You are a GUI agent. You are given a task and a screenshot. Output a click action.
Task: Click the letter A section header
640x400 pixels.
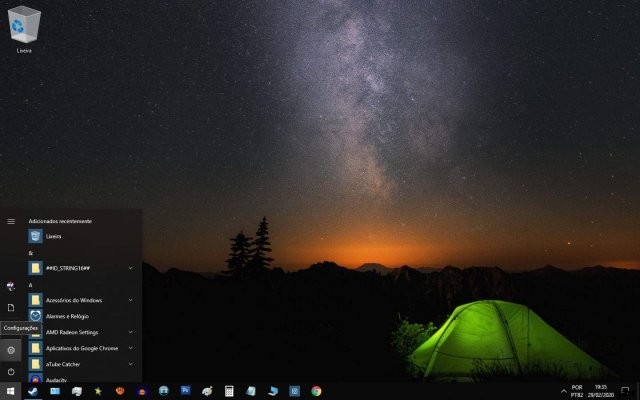[31, 285]
